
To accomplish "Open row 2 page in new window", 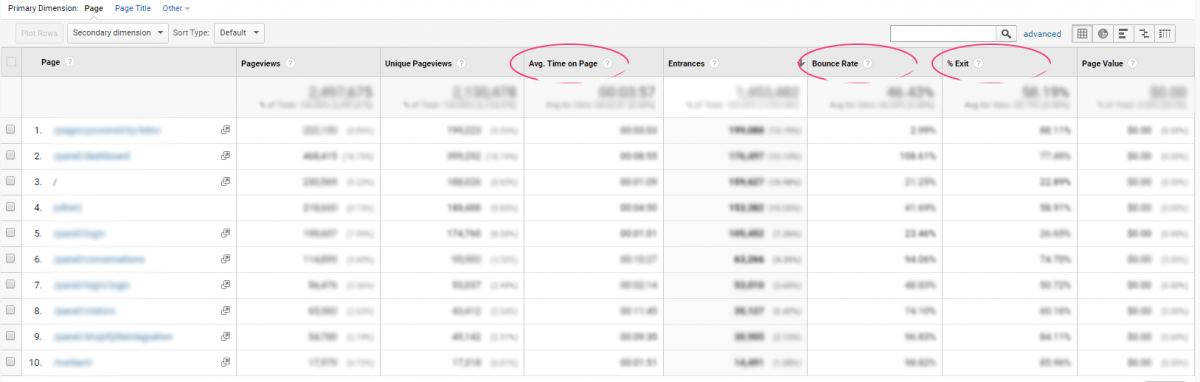I will (226, 156).
